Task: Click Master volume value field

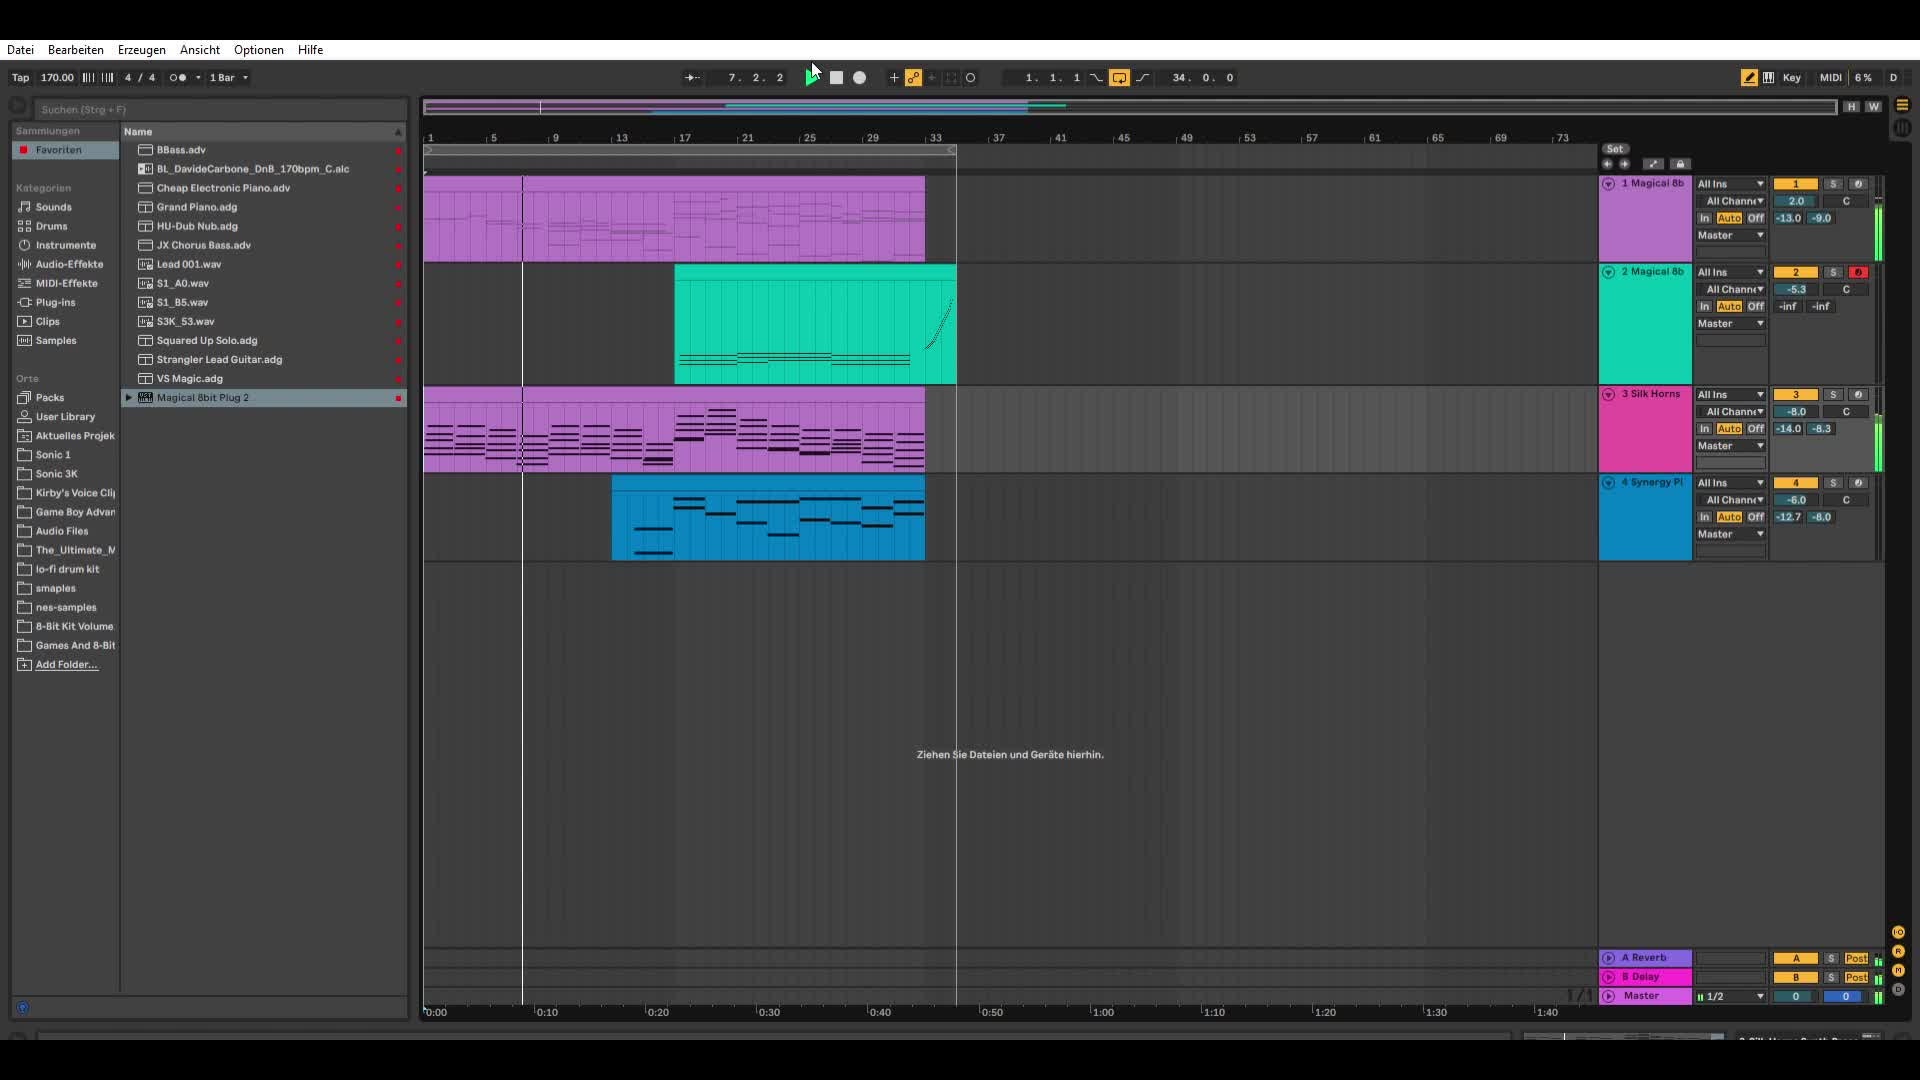Action: point(1796,996)
